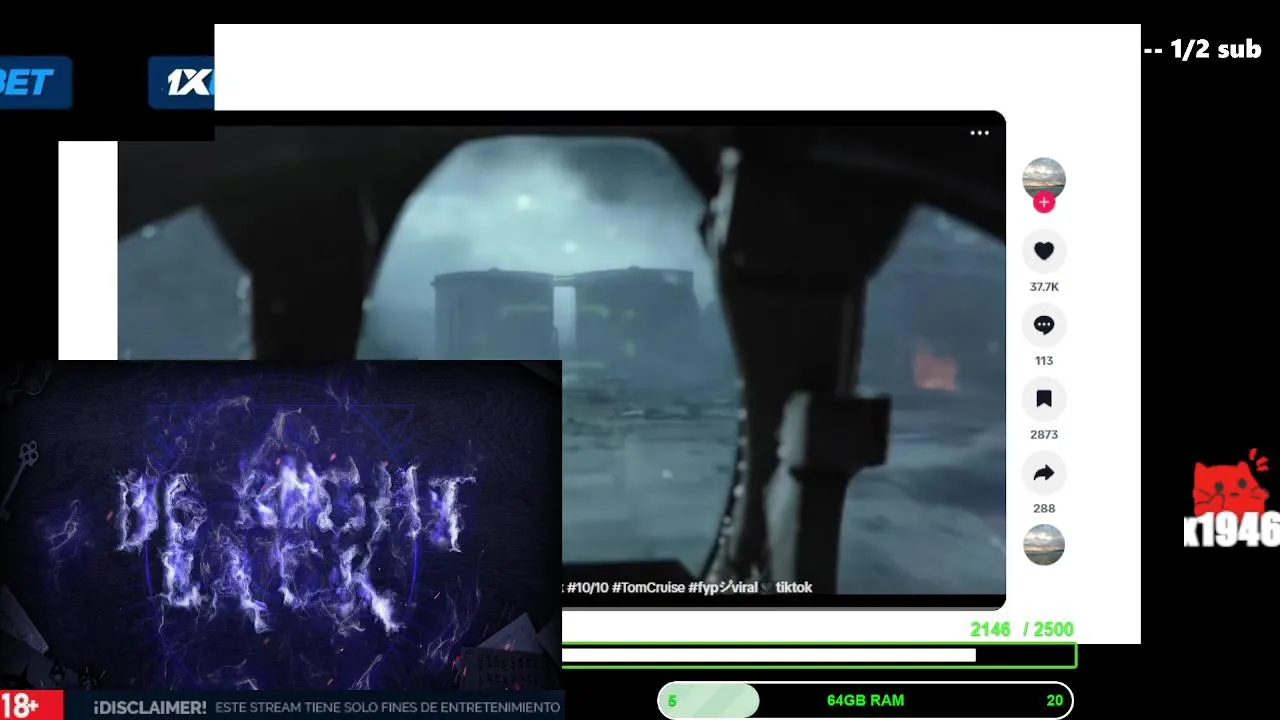This screenshot has height=720, width=1280.
Task: Click the #TomCruise hashtag in the caption
Action: point(648,588)
